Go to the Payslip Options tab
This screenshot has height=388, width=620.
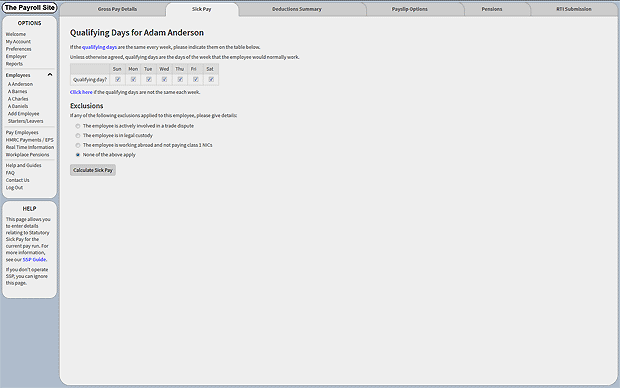coord(410,9)
